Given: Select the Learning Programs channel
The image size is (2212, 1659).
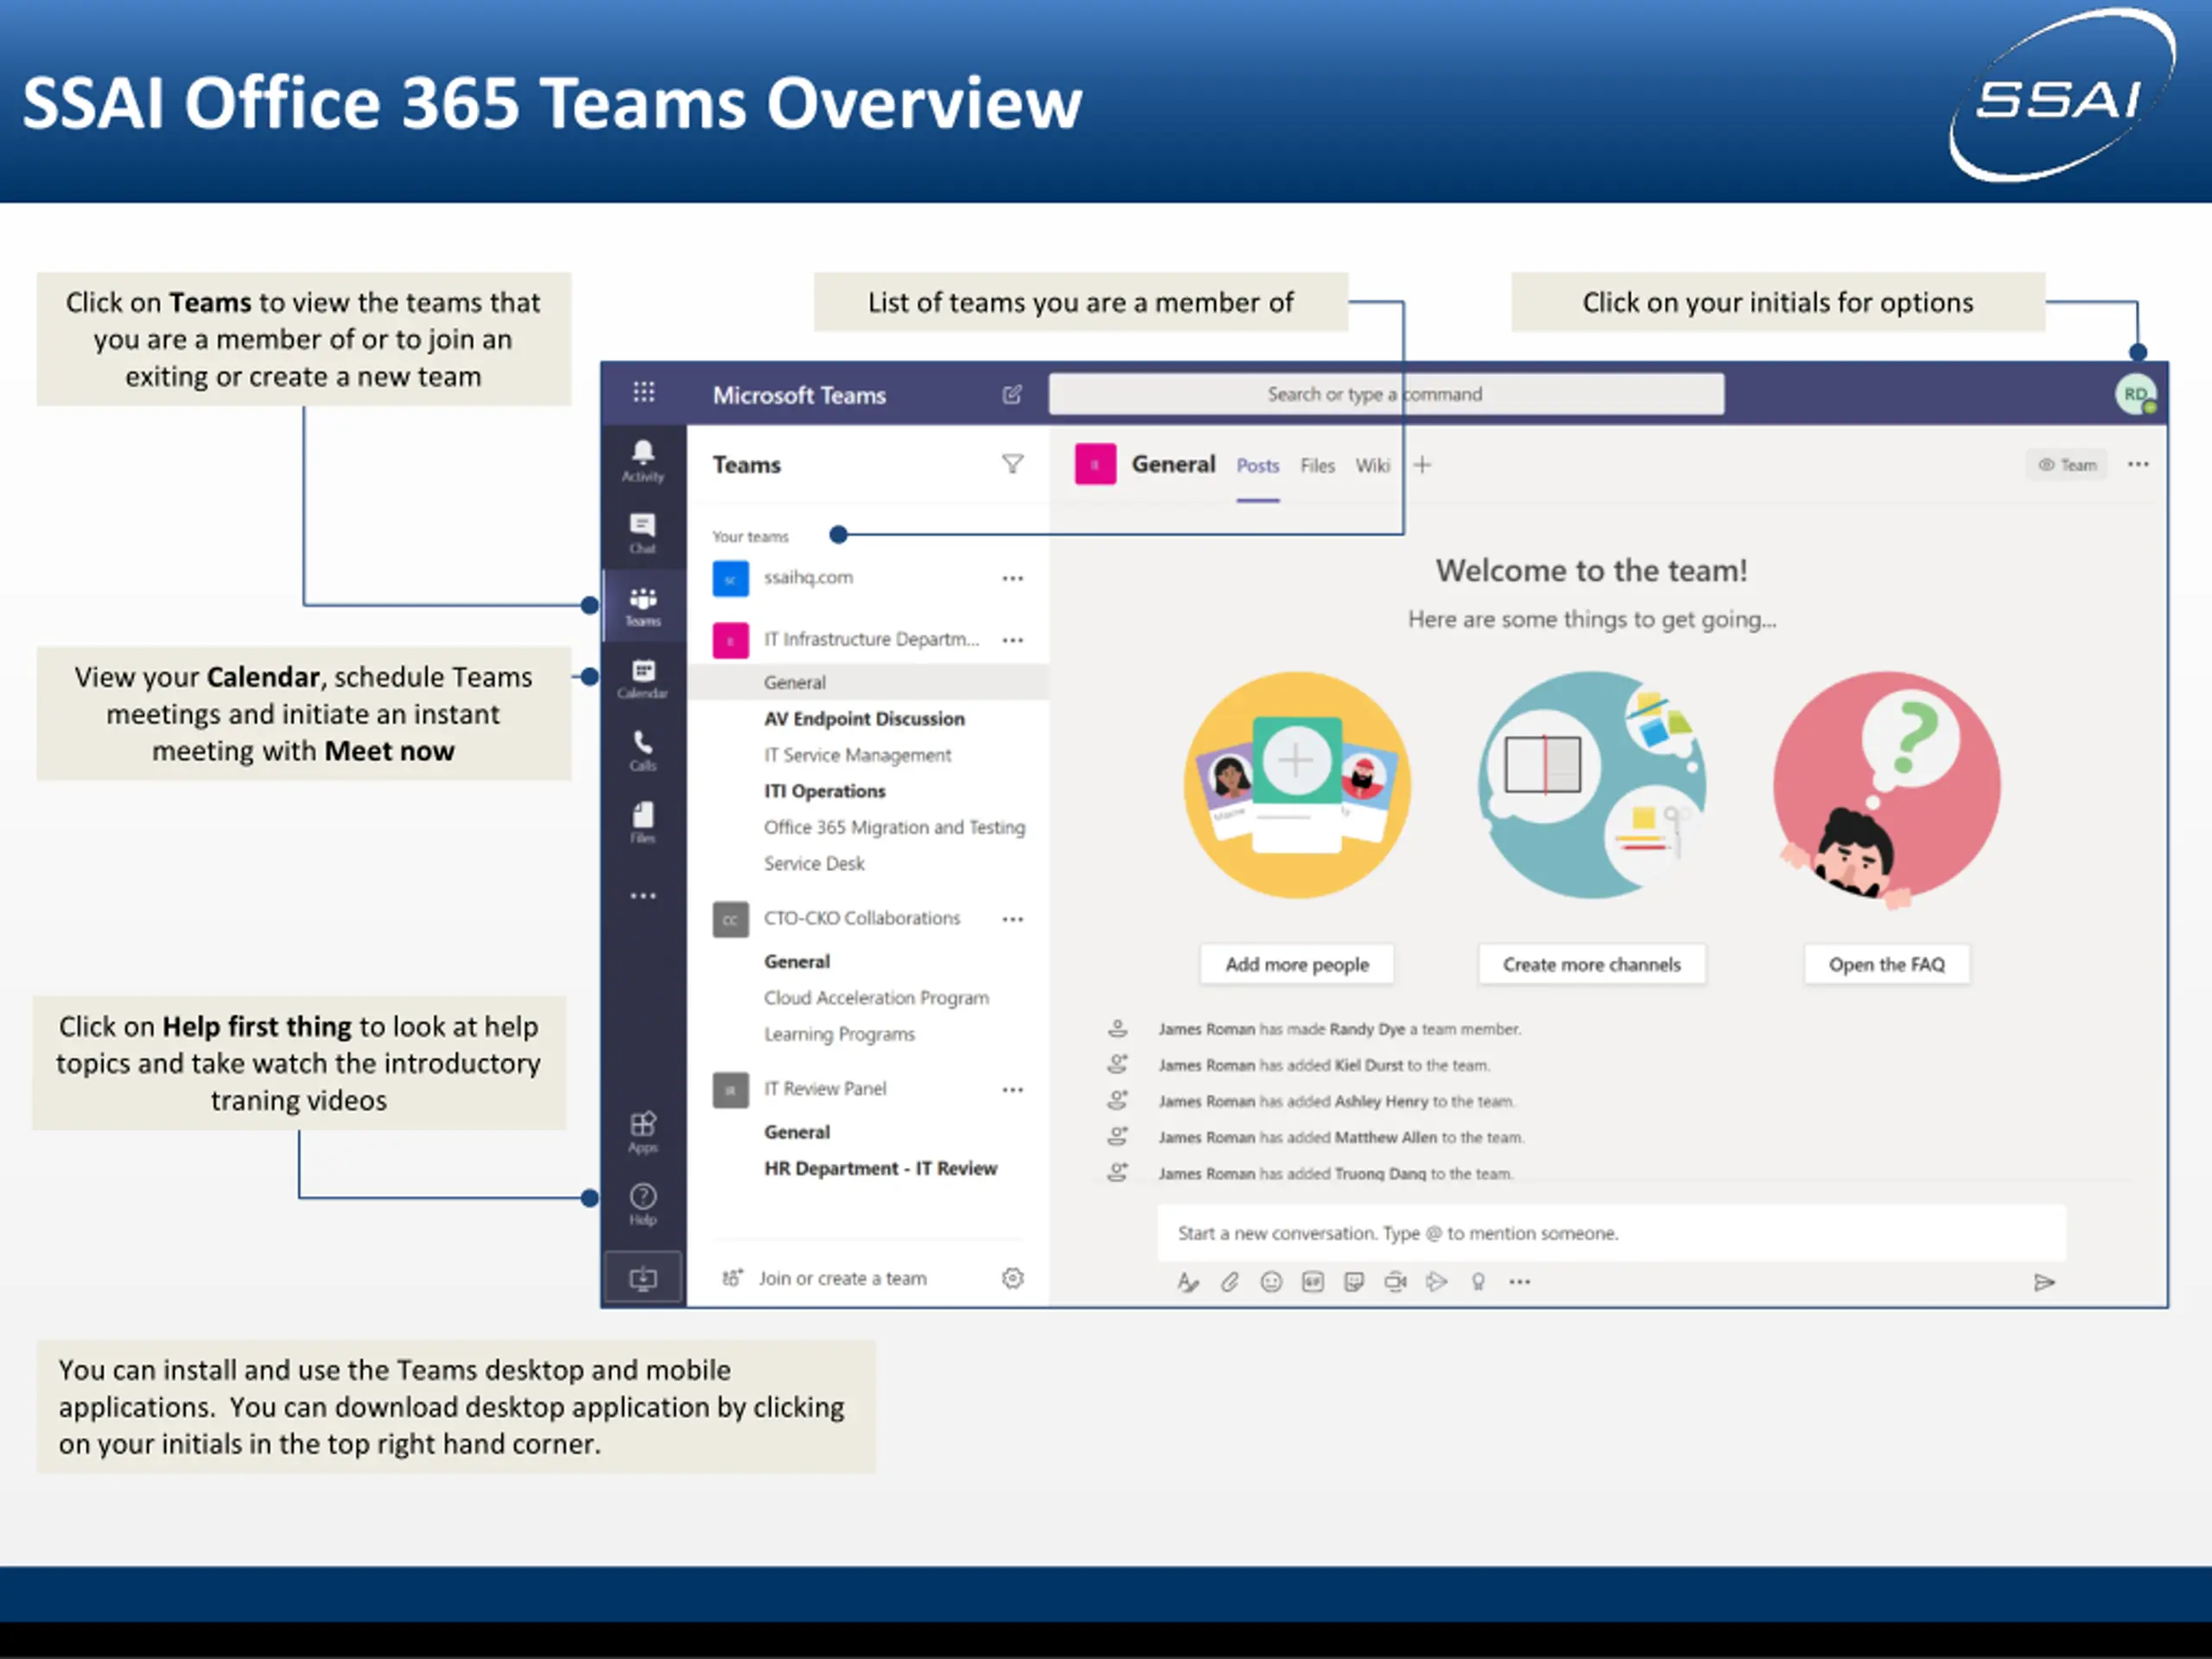Looking at the screenshot, I should pos(839,1034).
